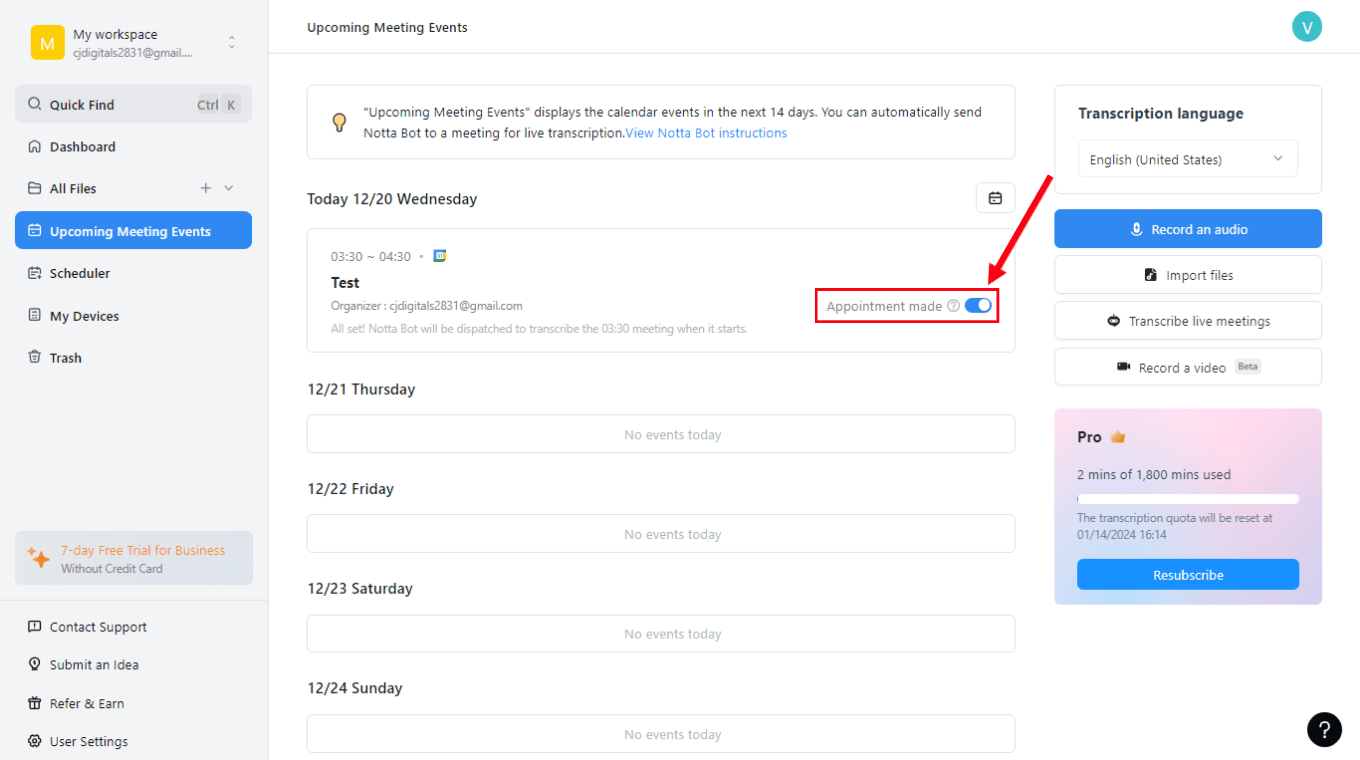Click the folder icon beside All Files

click(35, 188)
